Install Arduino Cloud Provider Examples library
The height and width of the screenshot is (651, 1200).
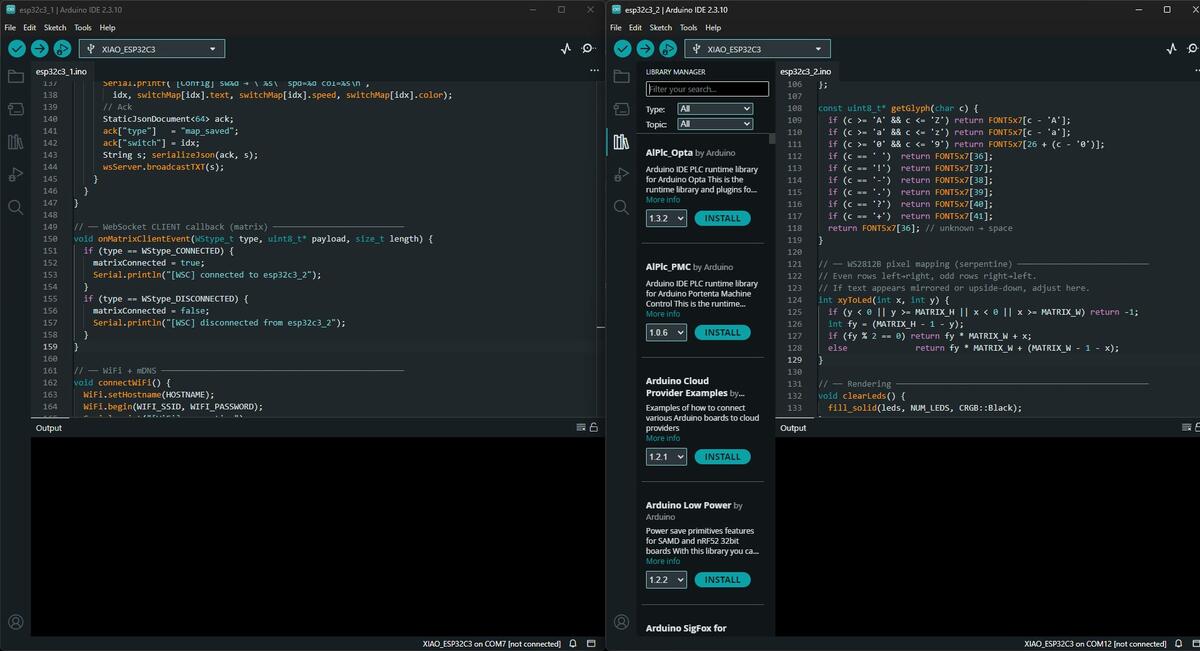click(x=722, y=457)
